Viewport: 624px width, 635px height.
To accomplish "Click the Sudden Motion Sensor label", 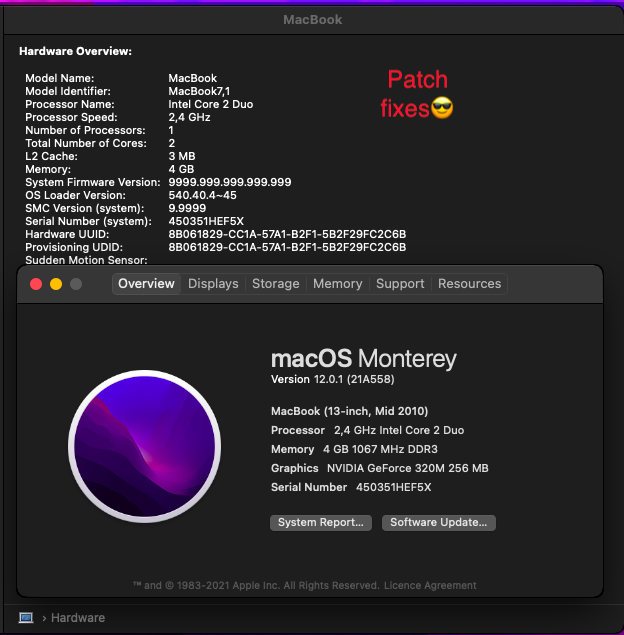I will pos(86,260).
